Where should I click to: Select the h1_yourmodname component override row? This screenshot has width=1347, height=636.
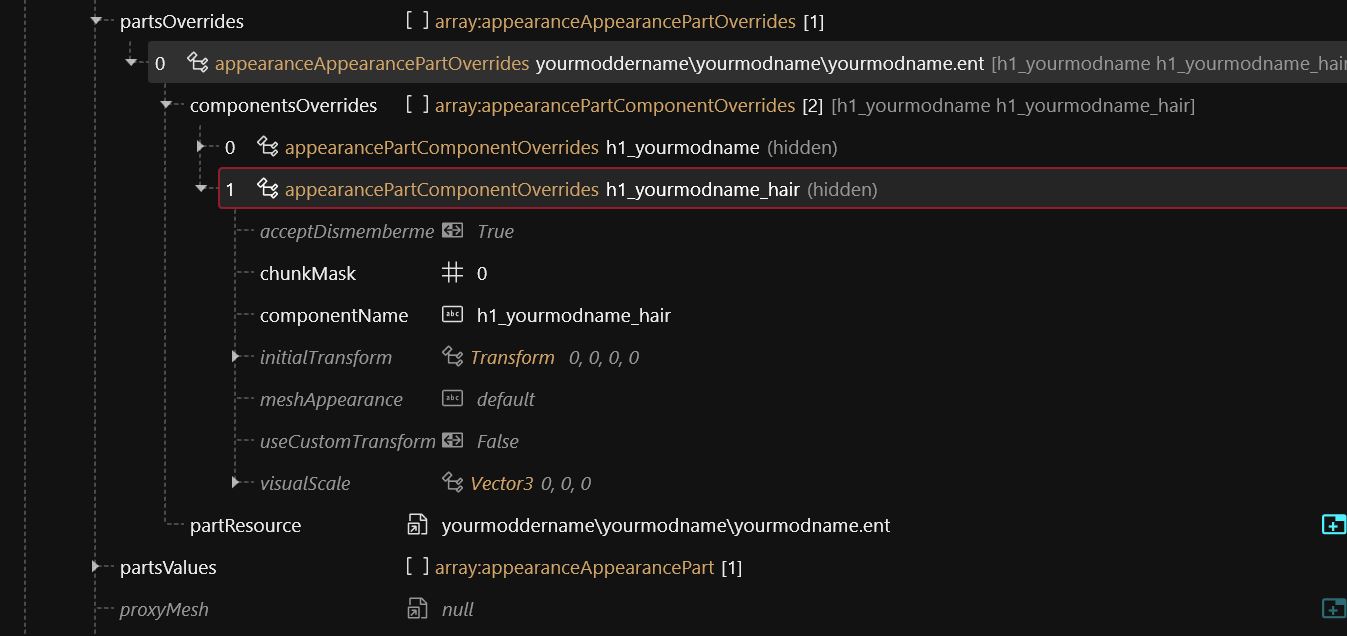pos(682,147)
